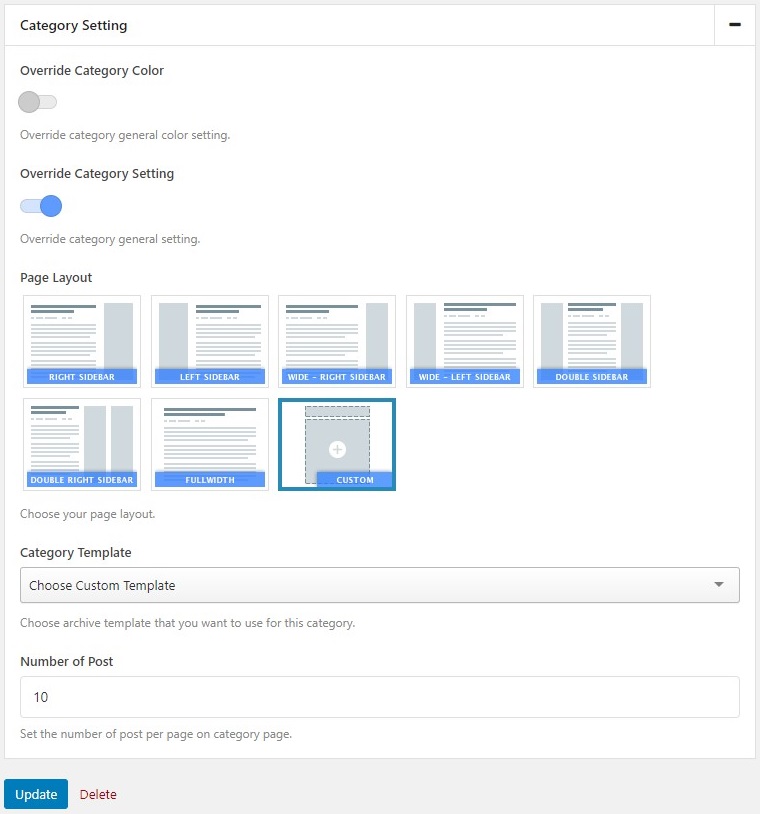Select the Fullwidth page layout
Screen dimensions: 760x814
tap(210, 444)
